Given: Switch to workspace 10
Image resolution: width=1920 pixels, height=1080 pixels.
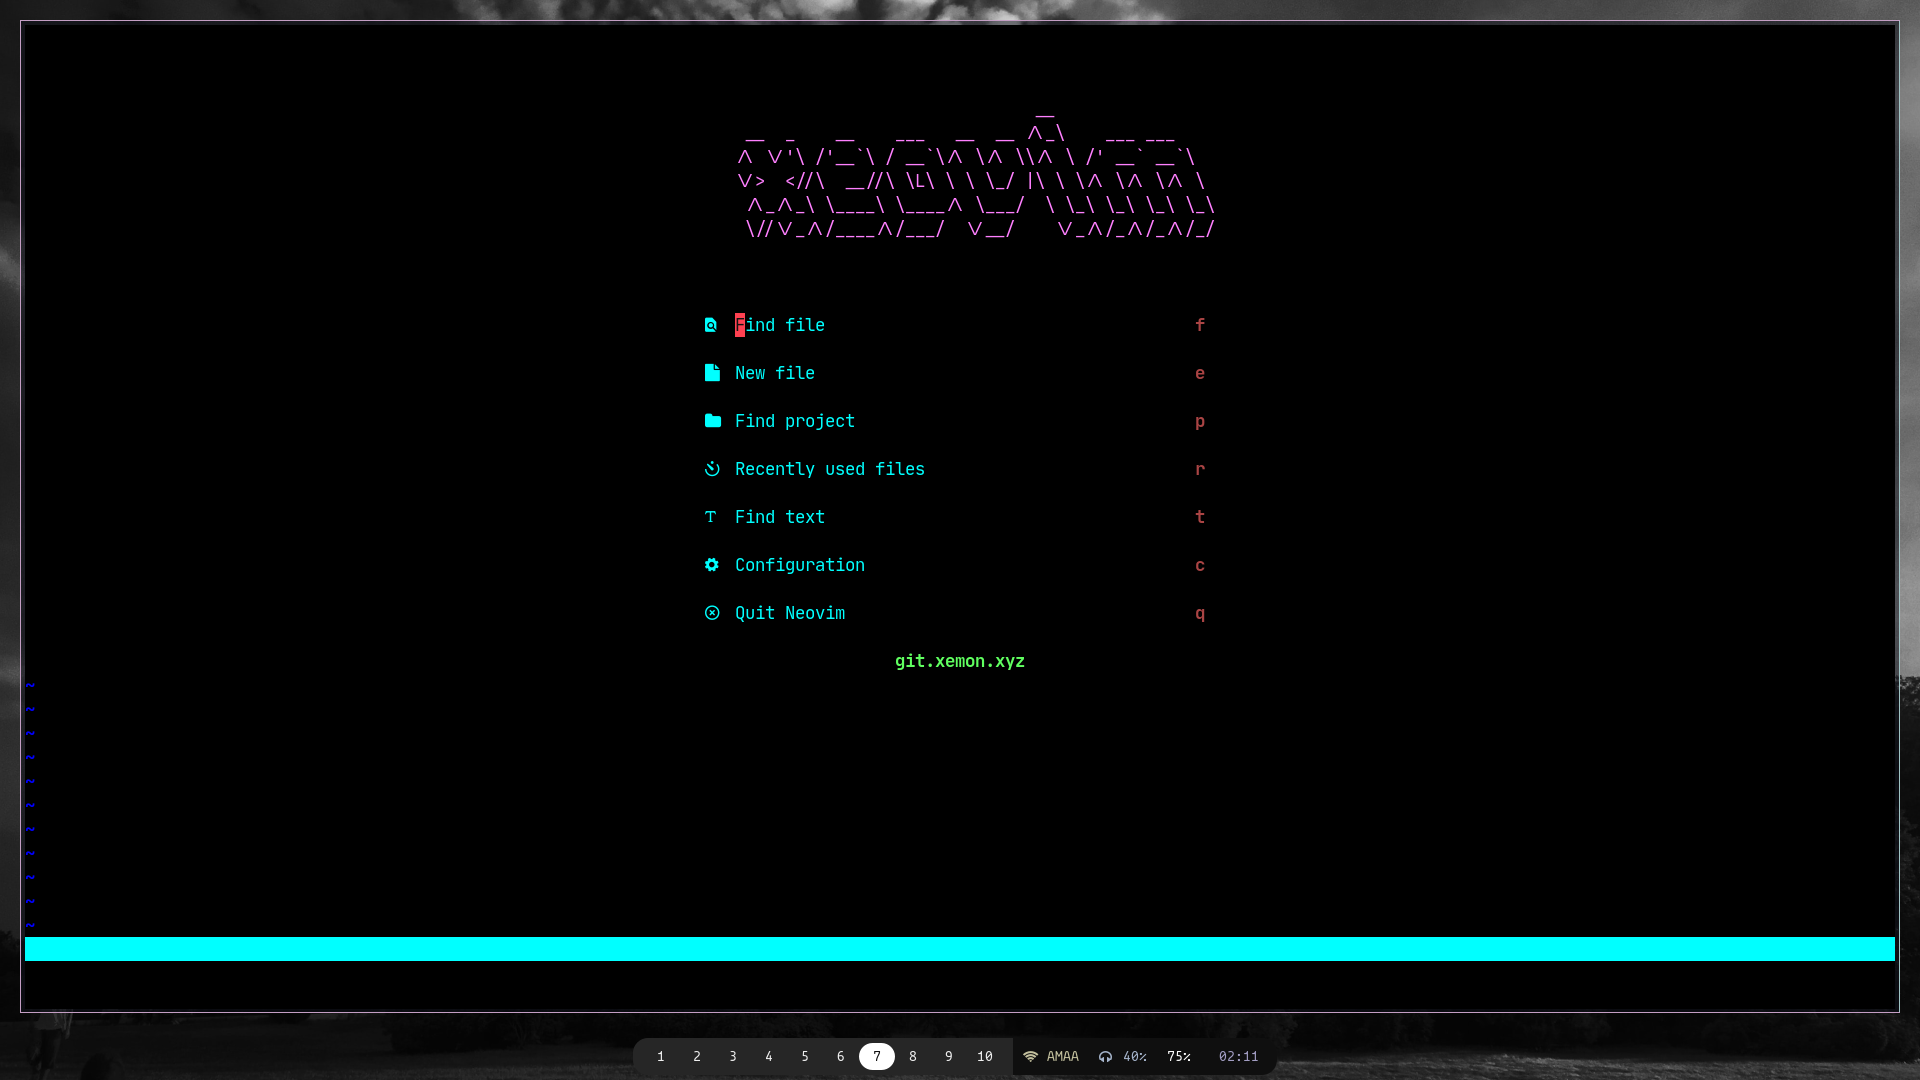Looking at the screenshot, I should coord(985,1057).
